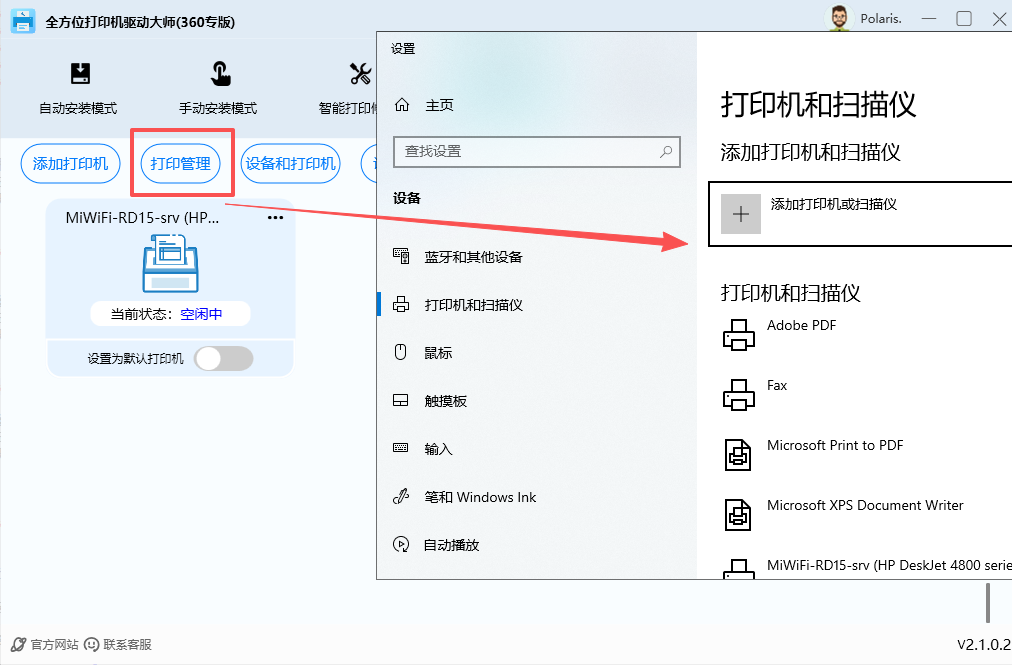The image size is (1012, 665).
Task: Select the Fax printer icon
Action: click(x=738, y=394)
